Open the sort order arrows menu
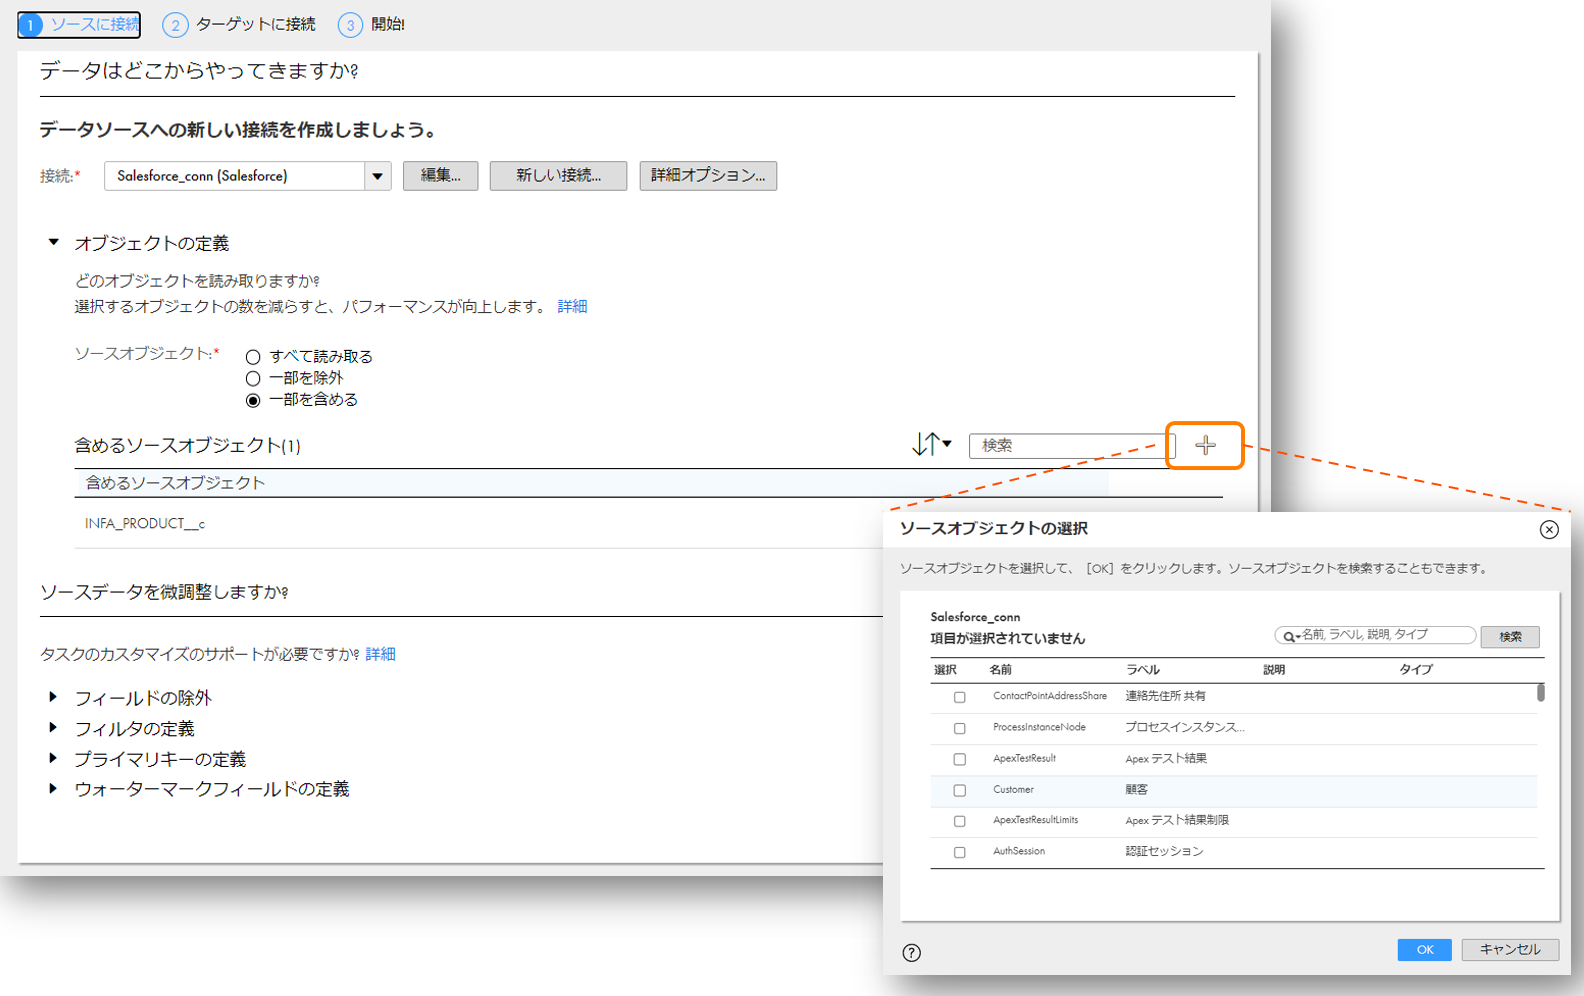Image resolution: width=1584 pixels, height=996 pixels. pyautogui.click(x=932, y=444)
